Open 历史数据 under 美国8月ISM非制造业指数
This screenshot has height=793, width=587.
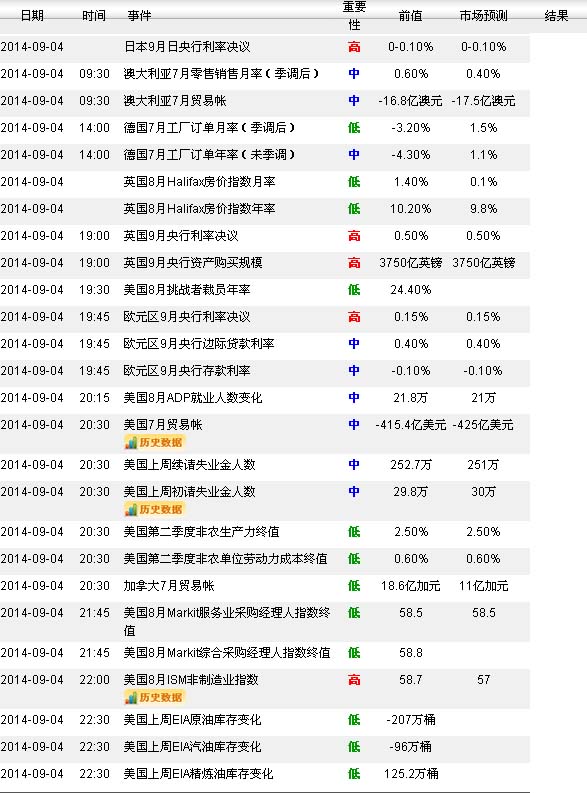[x=155, y=697]
